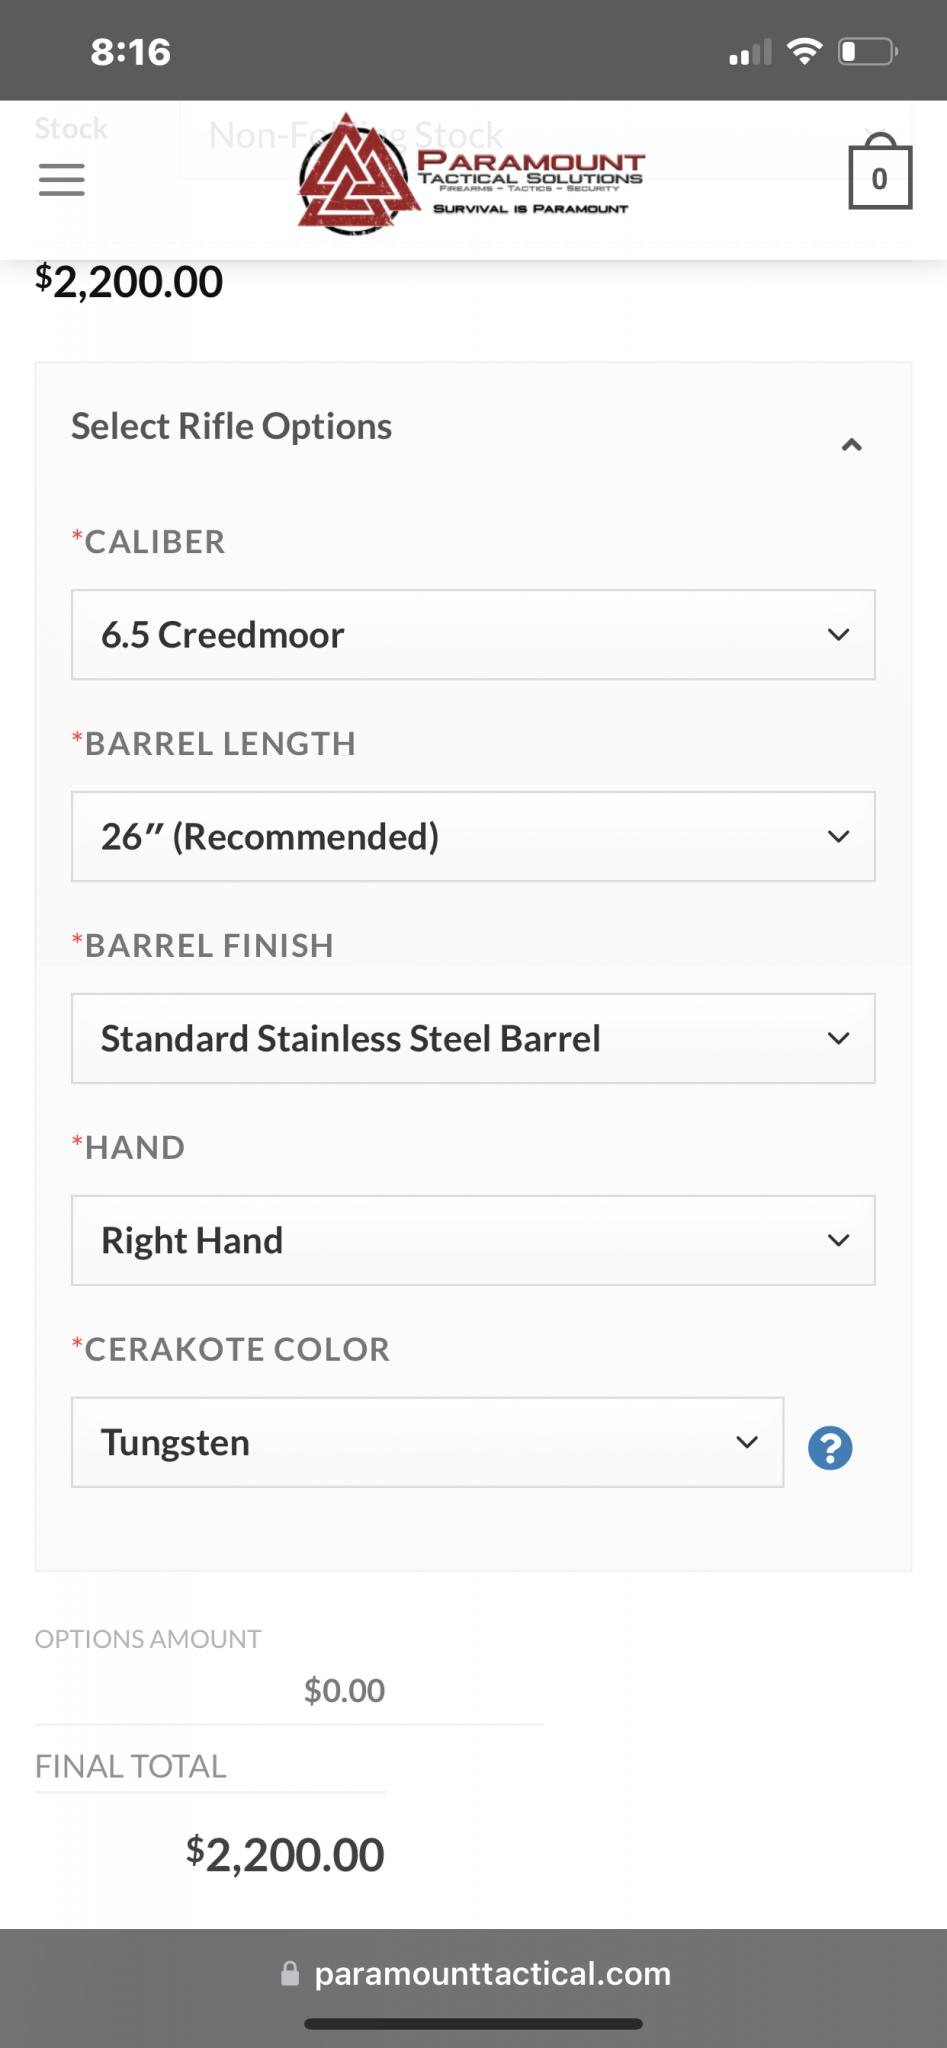Tap the 8:16 clock in status bar

(x=131, y=52)
